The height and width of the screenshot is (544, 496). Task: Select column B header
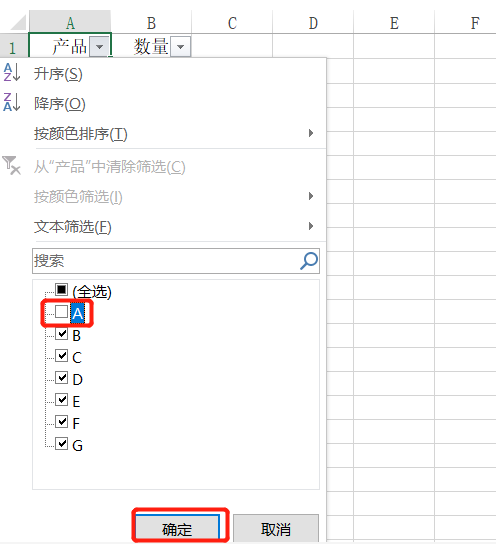pos(151,22)
